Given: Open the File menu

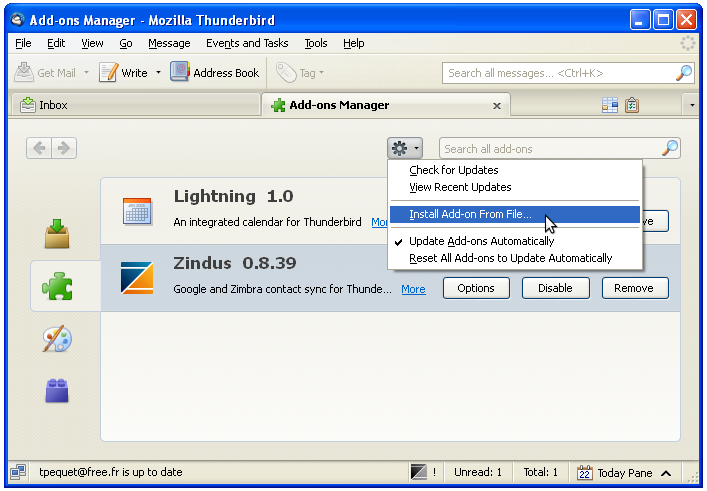Looking at the screenshot, I should pyautogui.click(x=23, y=43).
